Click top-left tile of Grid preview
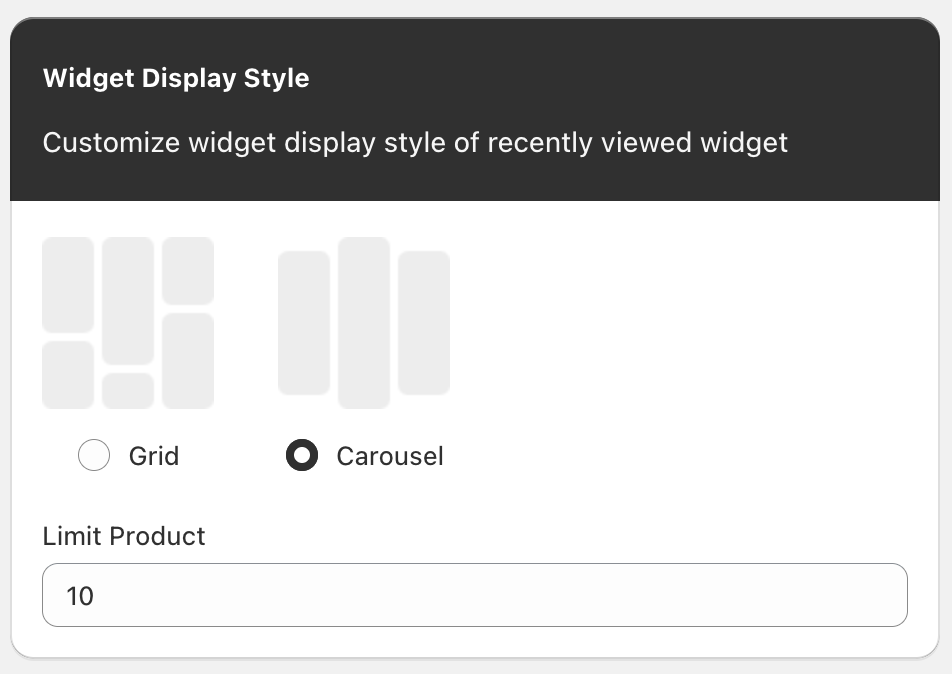This screenshot has height=674, width=952. click(68, 284)
